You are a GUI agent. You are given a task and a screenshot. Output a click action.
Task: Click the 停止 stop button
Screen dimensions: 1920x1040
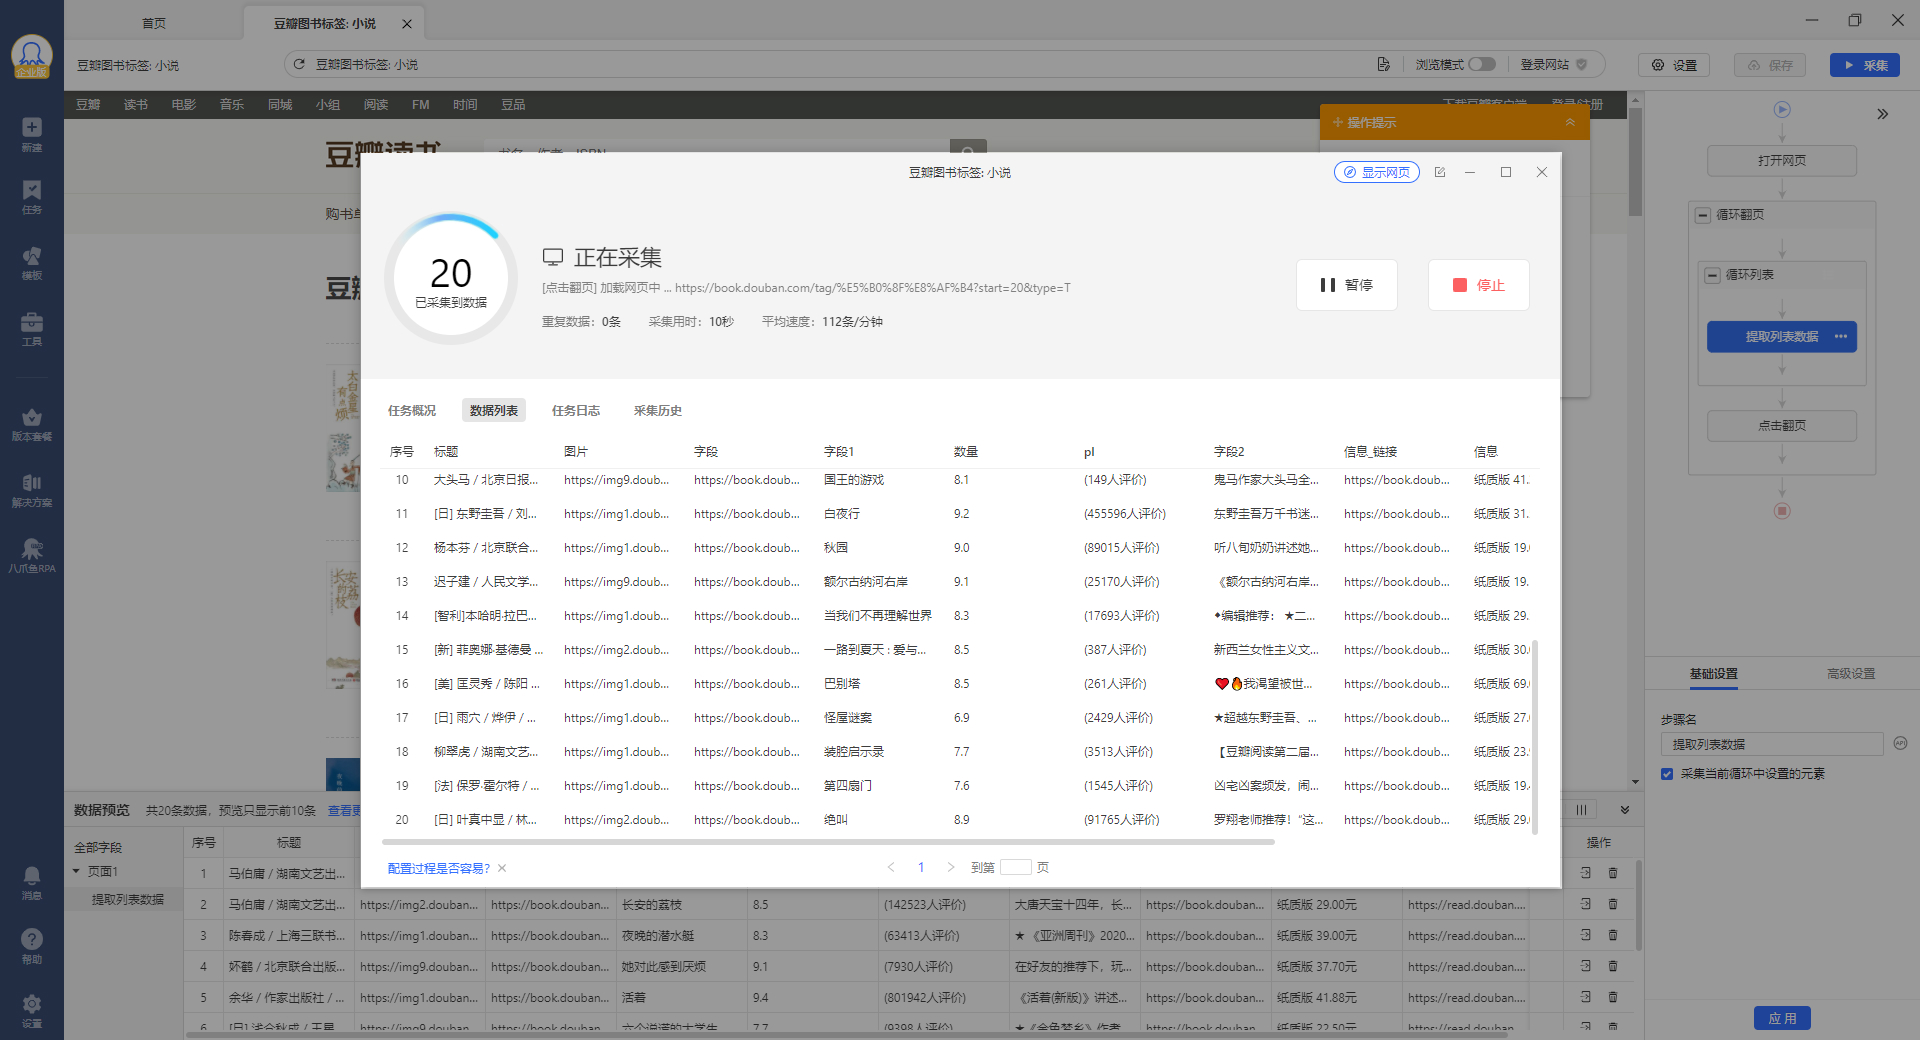coord(1479,285)
